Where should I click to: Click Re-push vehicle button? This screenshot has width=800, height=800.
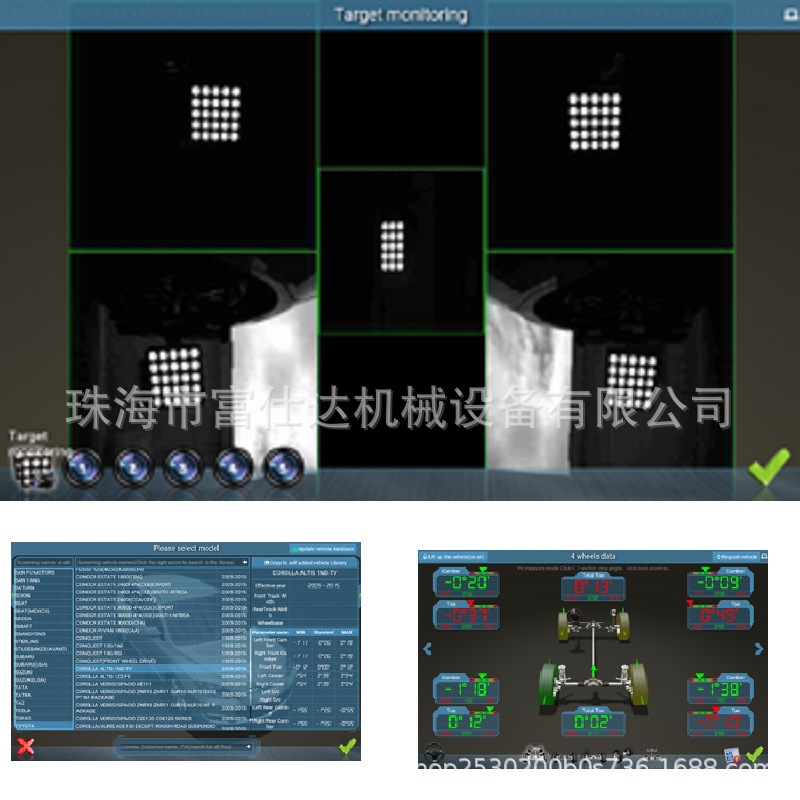pyautogui.click(x=736, y=557)
